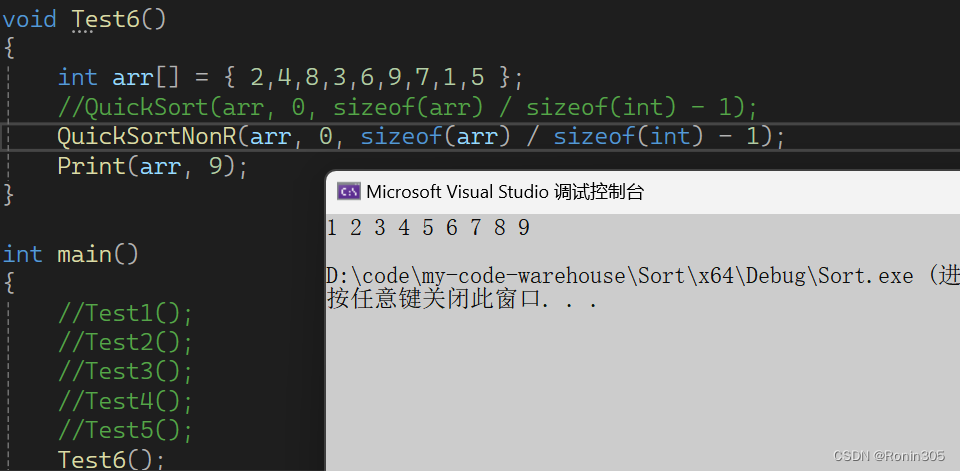Click the press-any-key-to-close console message
The image size is (960, 471).
(462, 298)
